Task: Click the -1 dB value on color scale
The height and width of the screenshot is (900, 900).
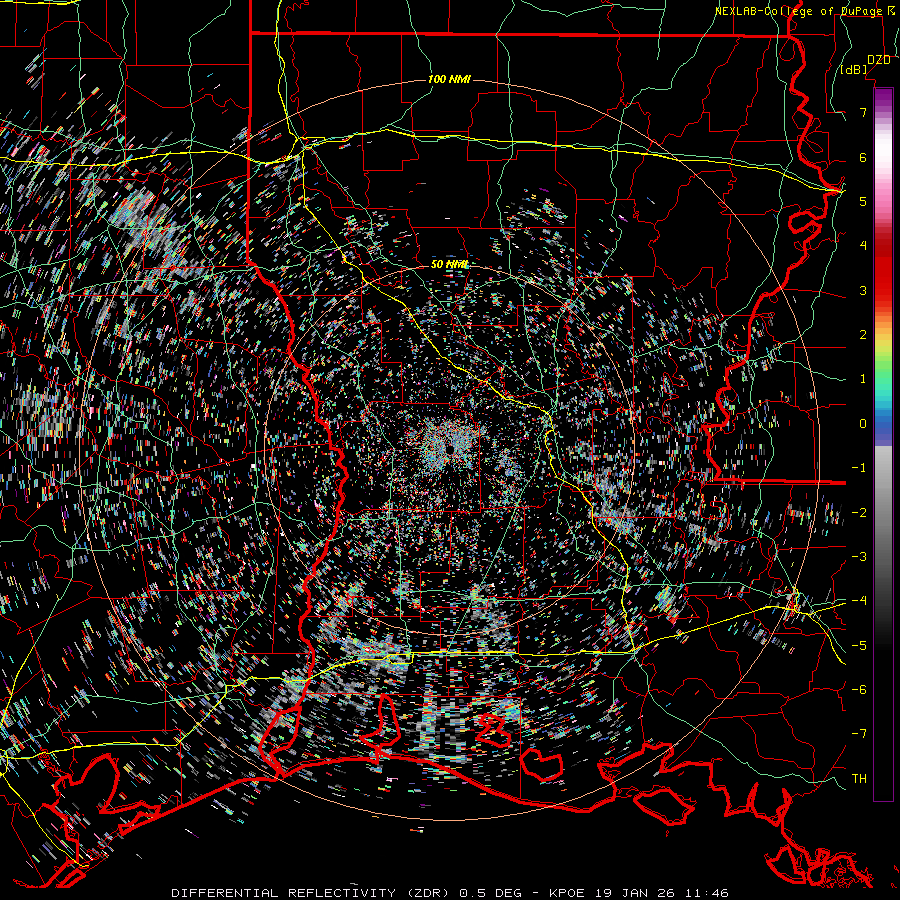Action: click(859, 468)
